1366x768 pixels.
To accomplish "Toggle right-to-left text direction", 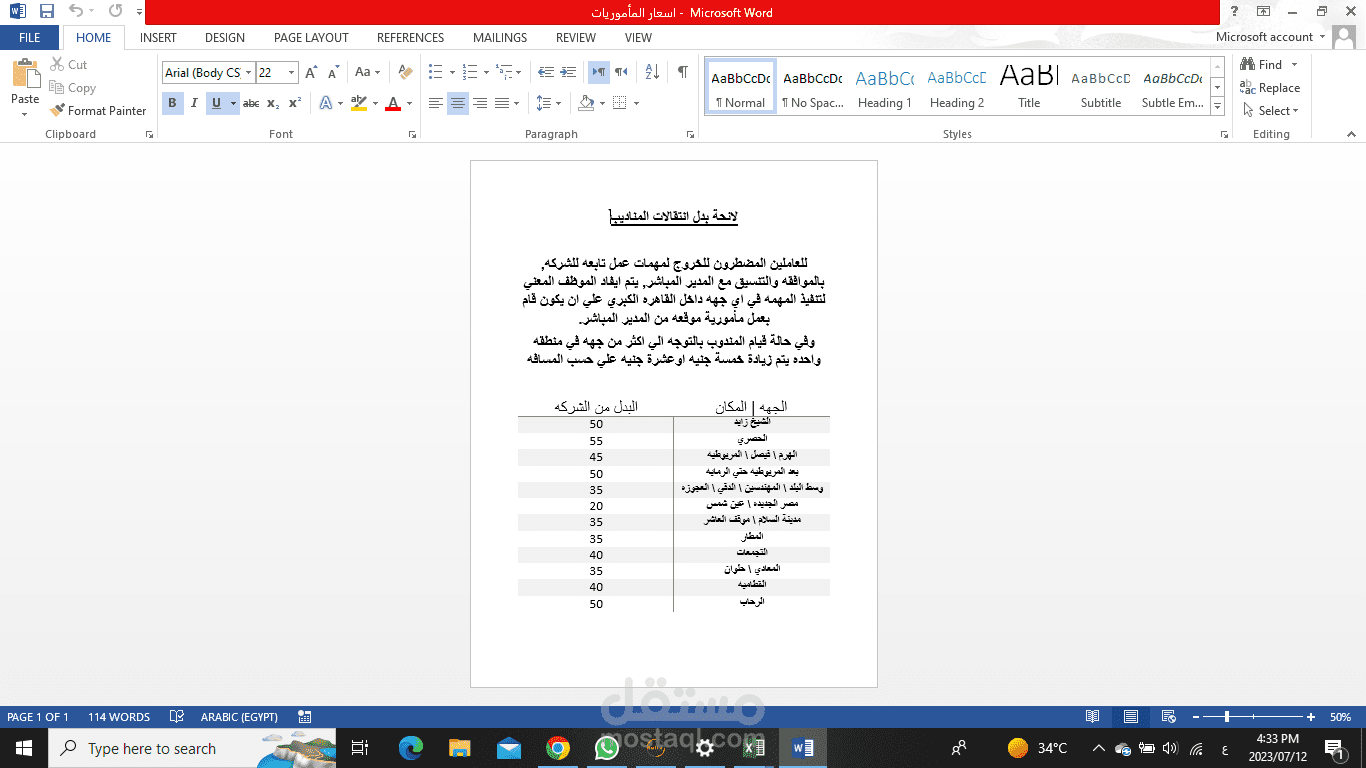I will (x=621, y=72).
